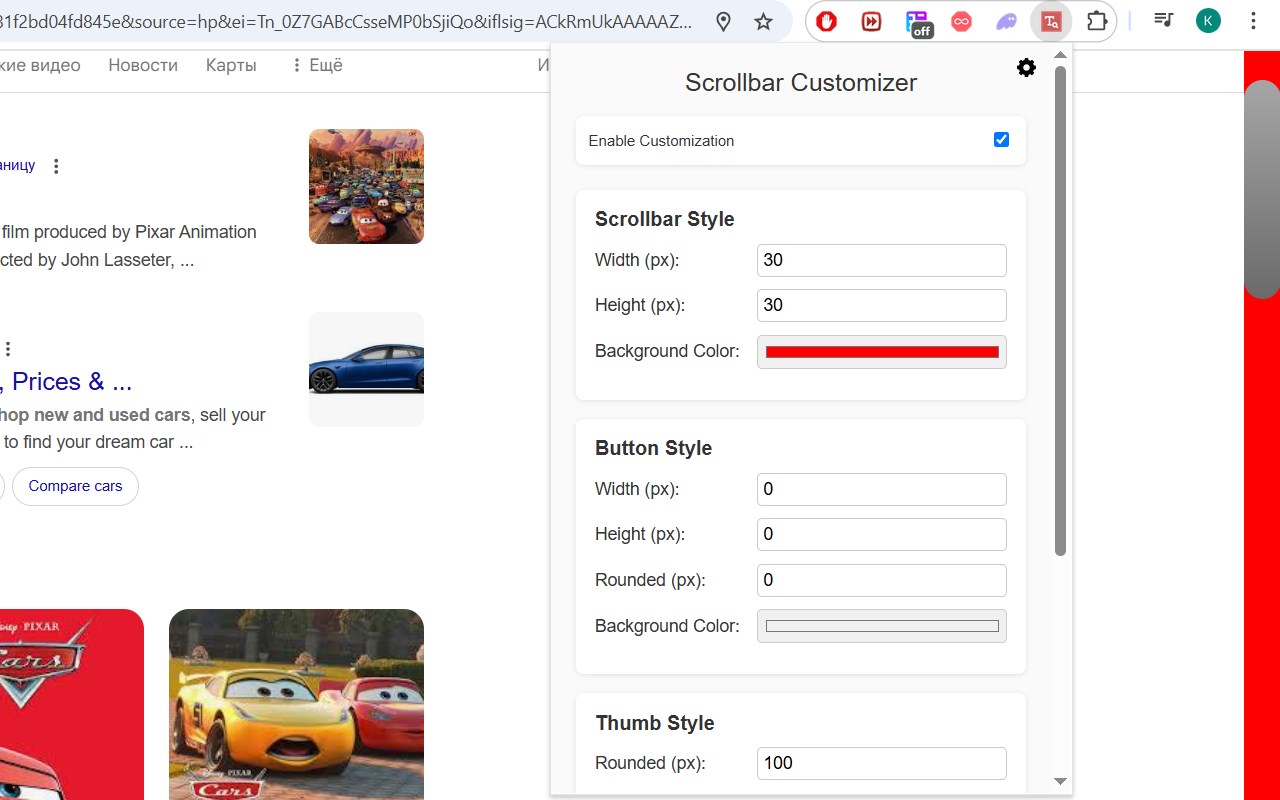Click the Scrollbar Style Height field

pos(881,305)
